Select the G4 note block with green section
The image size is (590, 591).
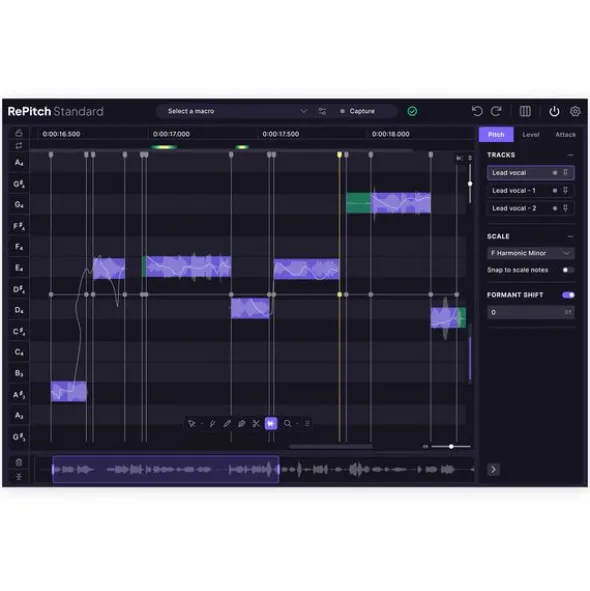[x=388, y=203]
